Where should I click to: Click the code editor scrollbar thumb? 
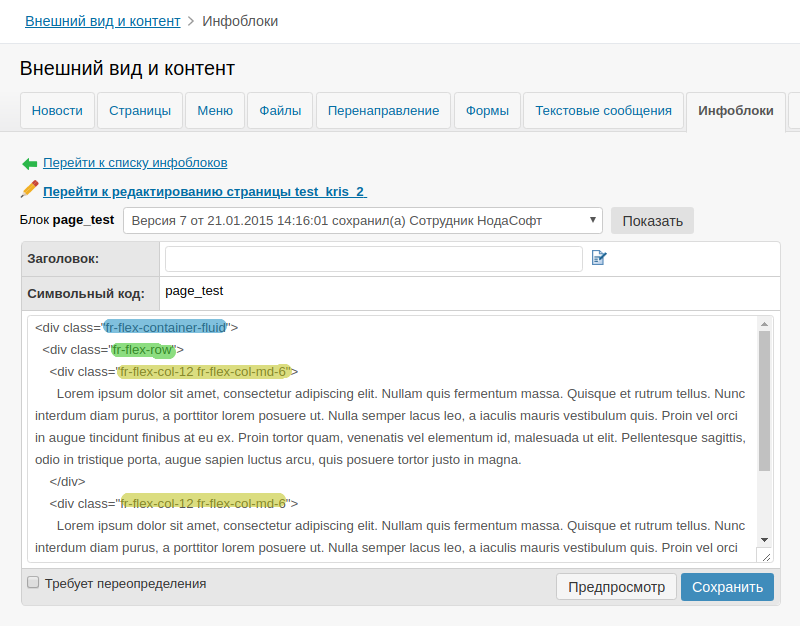764,401
